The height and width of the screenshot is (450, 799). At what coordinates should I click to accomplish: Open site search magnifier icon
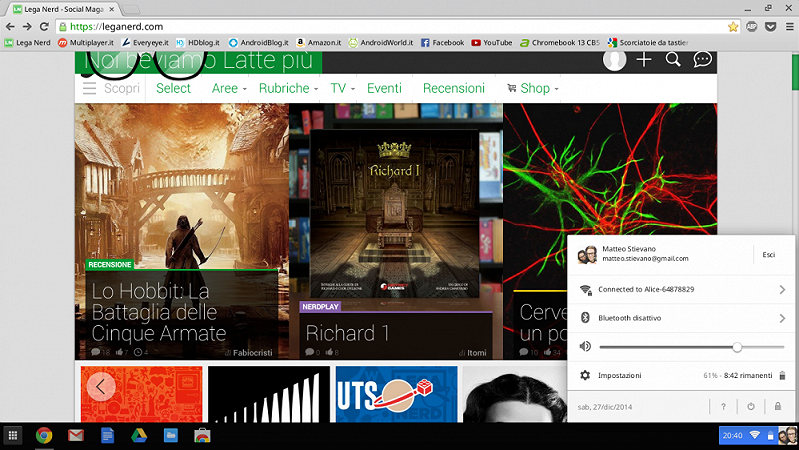click(673, 60)
